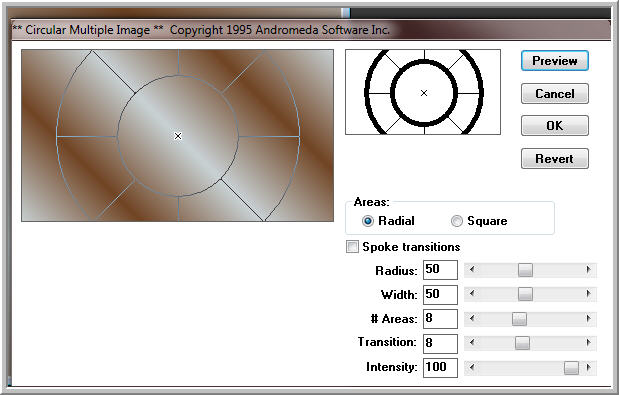Click the Intensity slider thumb
619x395 pixels.
(571, 368)
